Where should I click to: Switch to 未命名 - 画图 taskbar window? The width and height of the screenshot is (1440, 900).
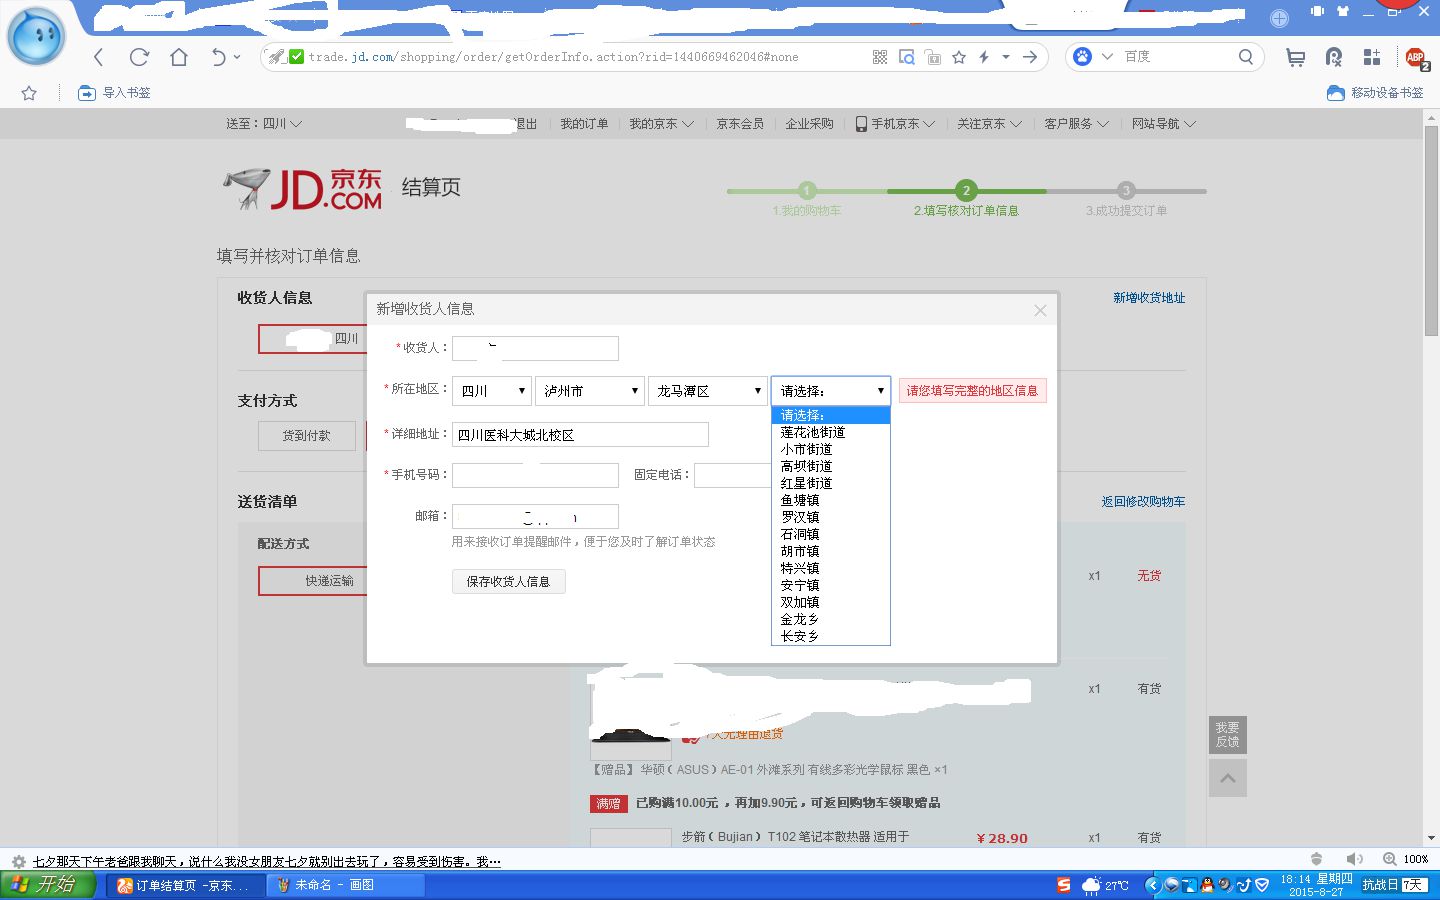[x=346, y=885]
